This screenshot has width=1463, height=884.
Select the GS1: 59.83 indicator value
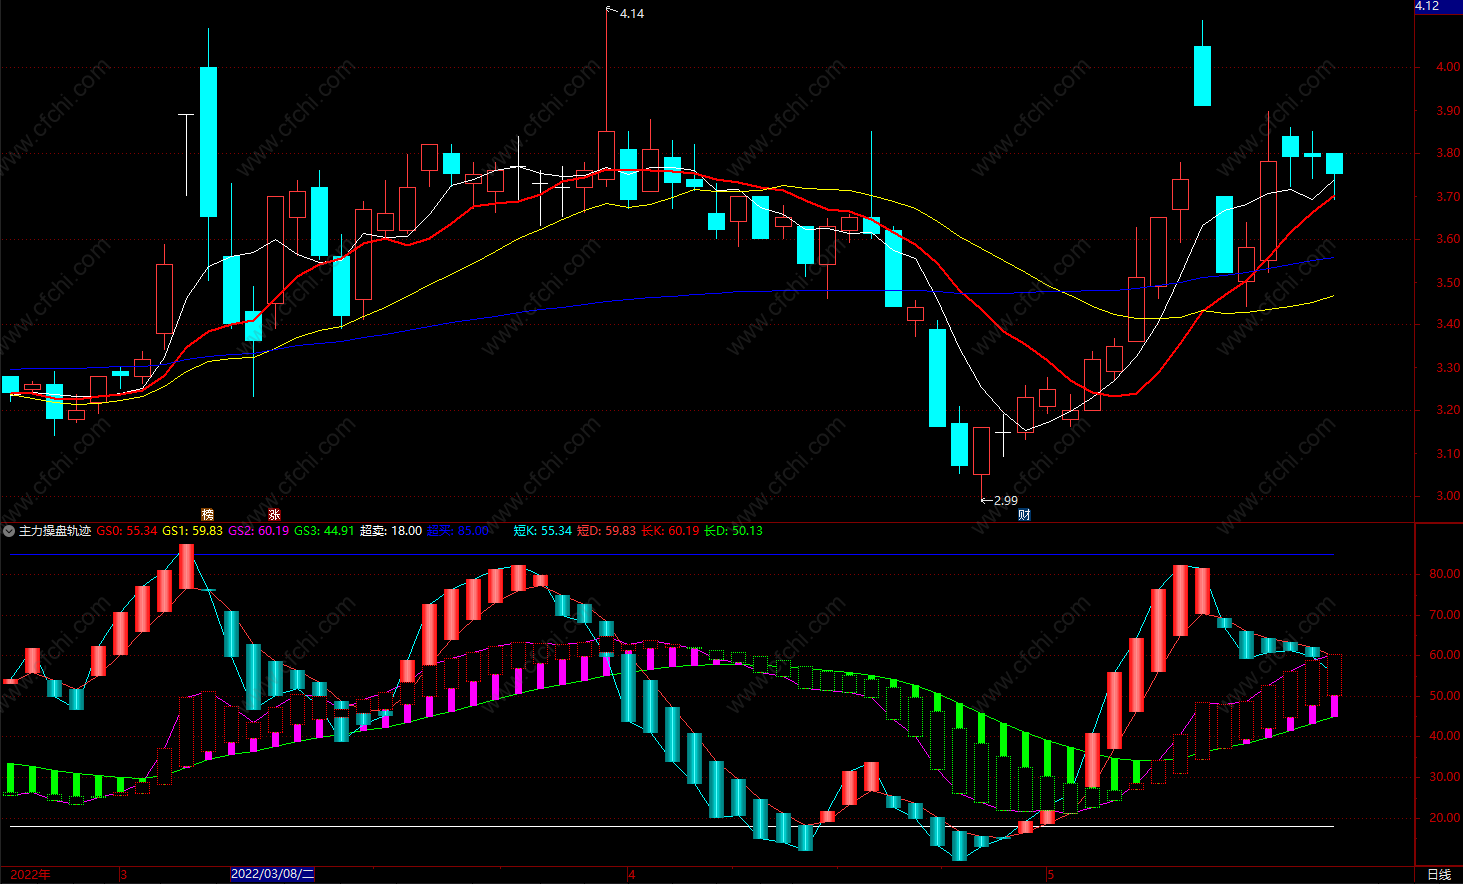[192, 531]
